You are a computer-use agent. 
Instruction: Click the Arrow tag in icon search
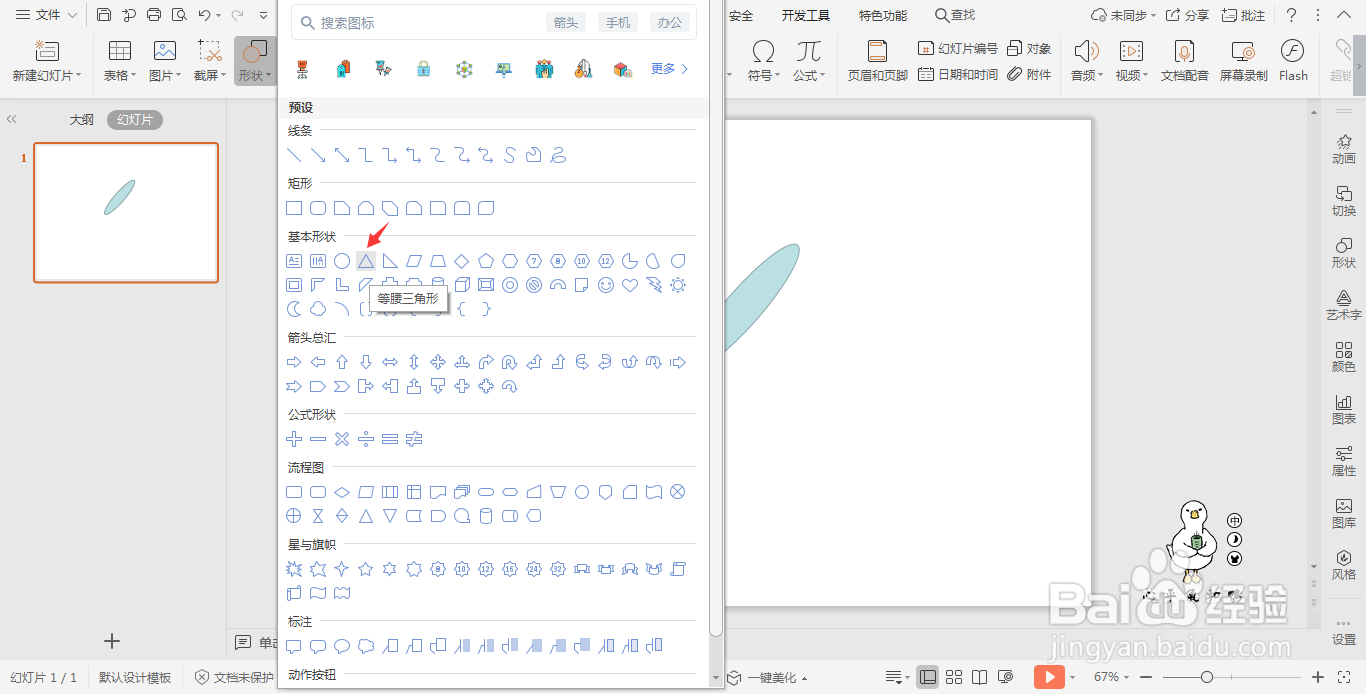pyautogui.click(x=566, y=22)
